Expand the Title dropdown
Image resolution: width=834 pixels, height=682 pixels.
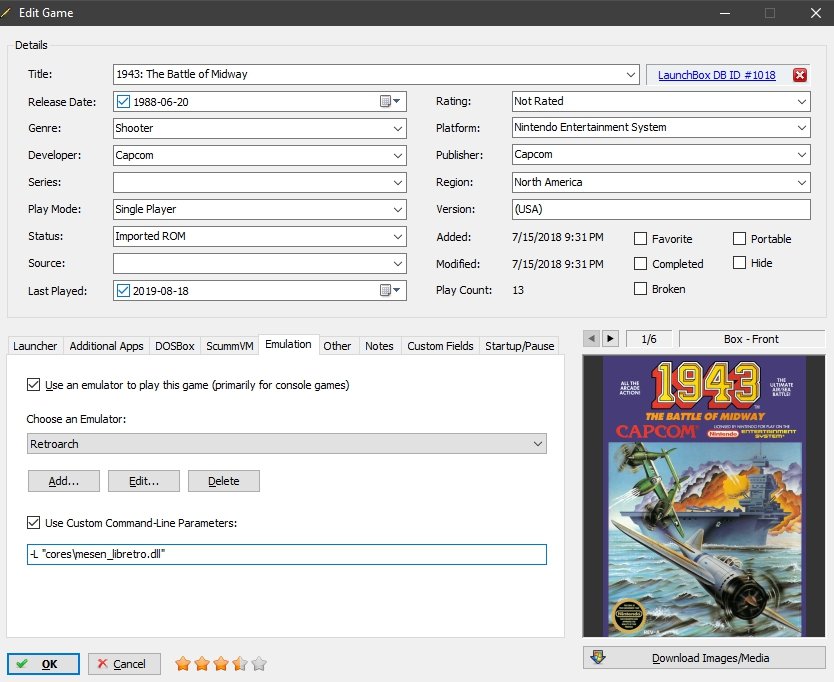pyautogui.click(x=631, y=74)
